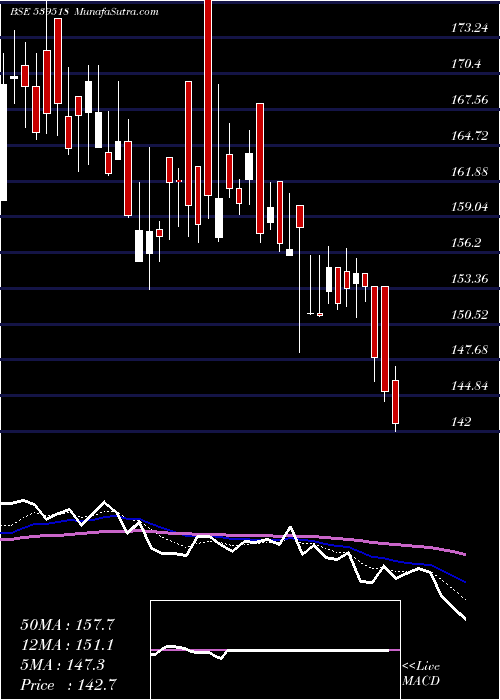Click the 170.4 price axis label
This screenshot has height=700, width=500.
click(x=467, y=64)
